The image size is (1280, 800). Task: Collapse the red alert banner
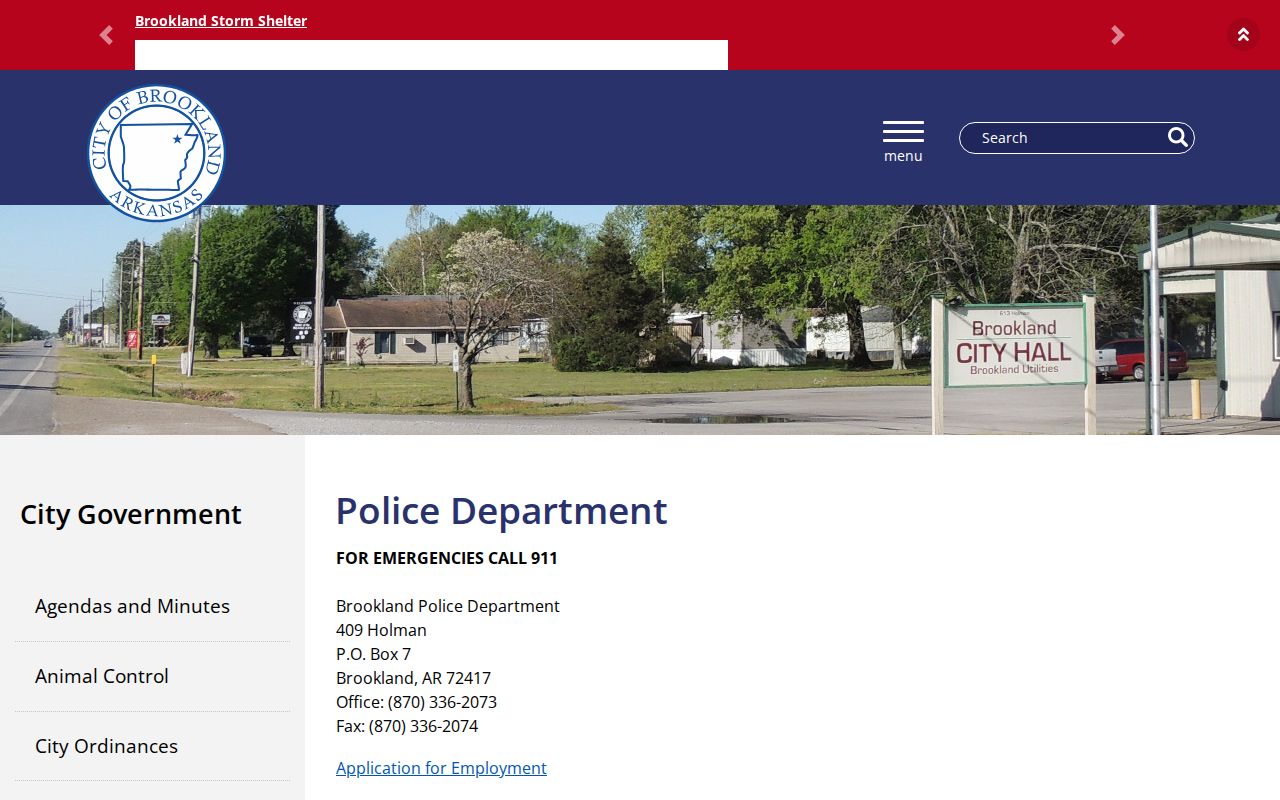click(x=1243, y=35)
